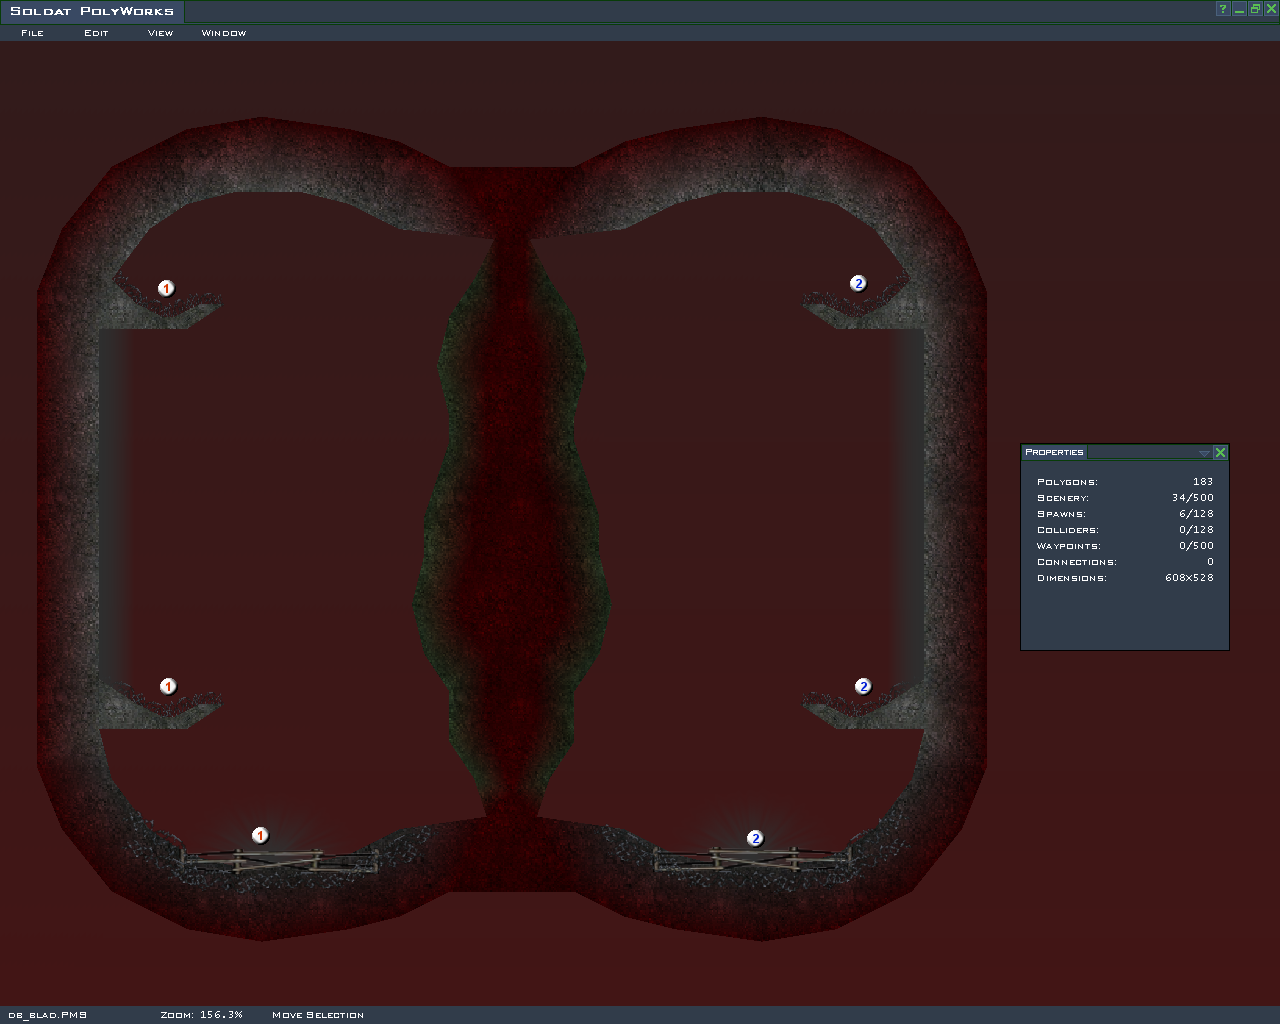Close the Properties panel
This screenshot has width=1280, height=1024.
coord(1220,453)
